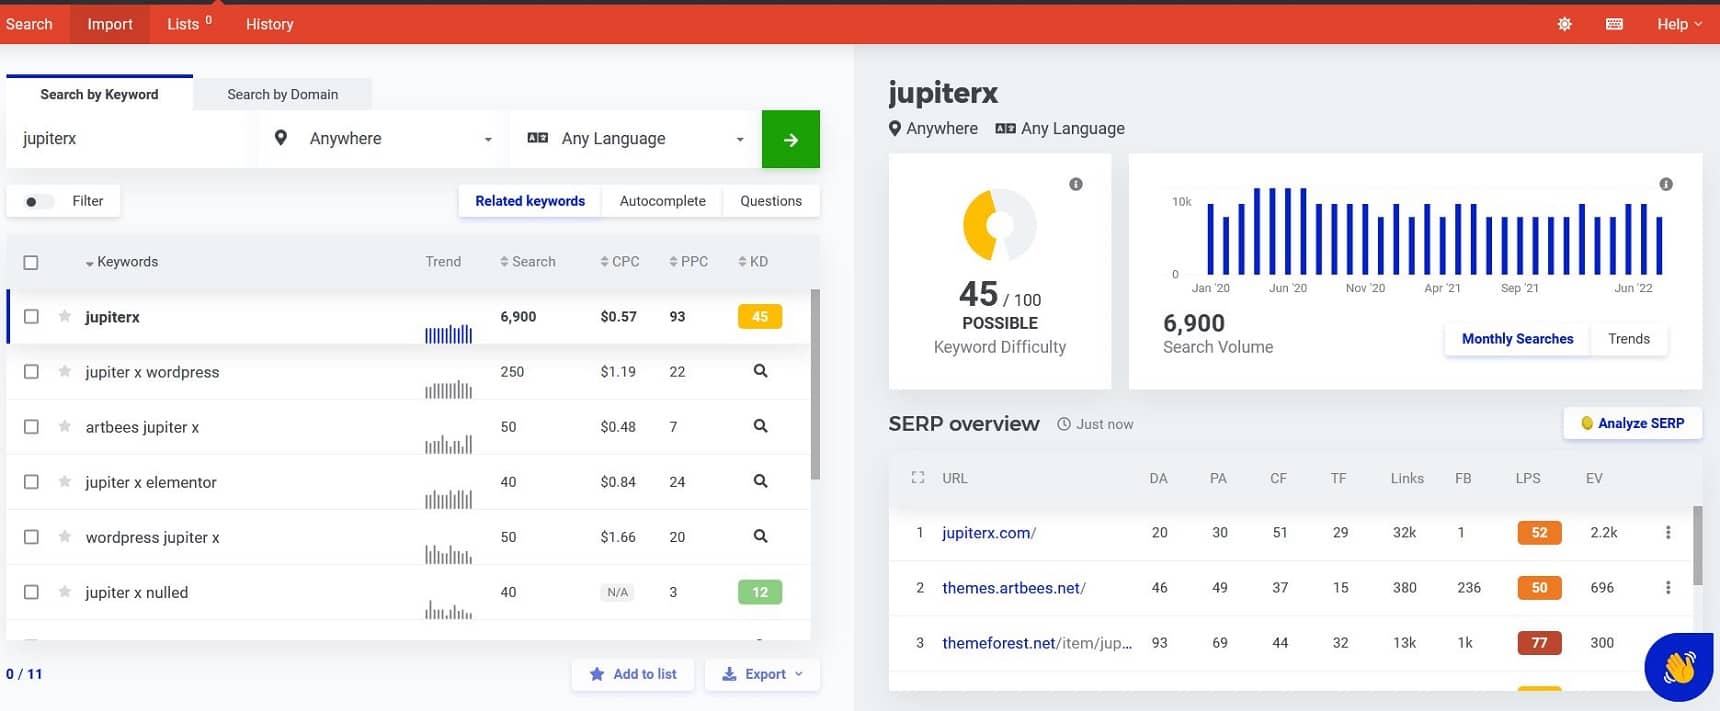Open the keyboard shortcuts icon
This screenshot has width=1720, height=711.
point(1614,24)
